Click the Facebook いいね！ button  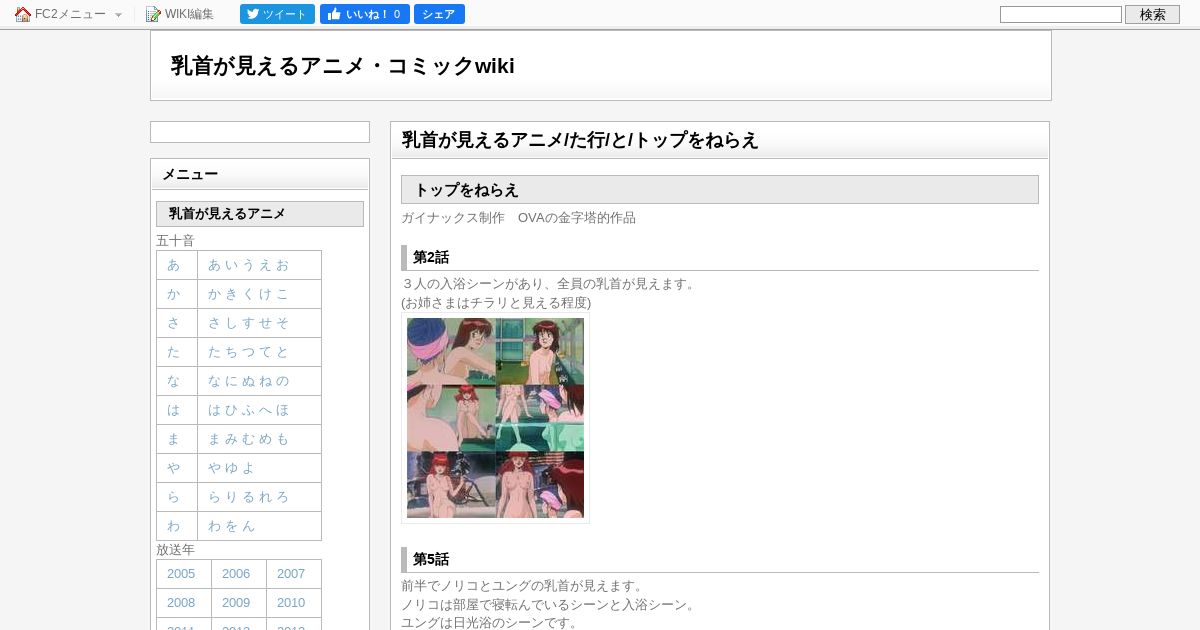pos(365,14)
